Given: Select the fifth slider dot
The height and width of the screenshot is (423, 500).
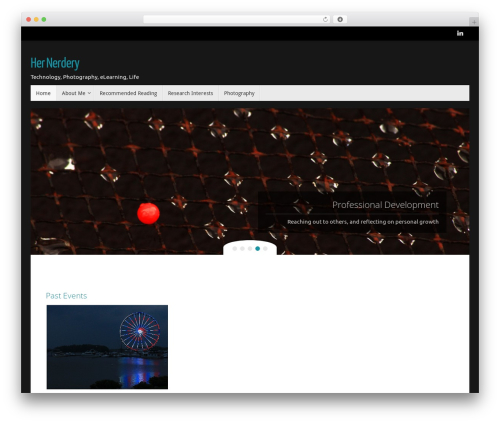Looking at the screenshot, I should coord(265,248).
